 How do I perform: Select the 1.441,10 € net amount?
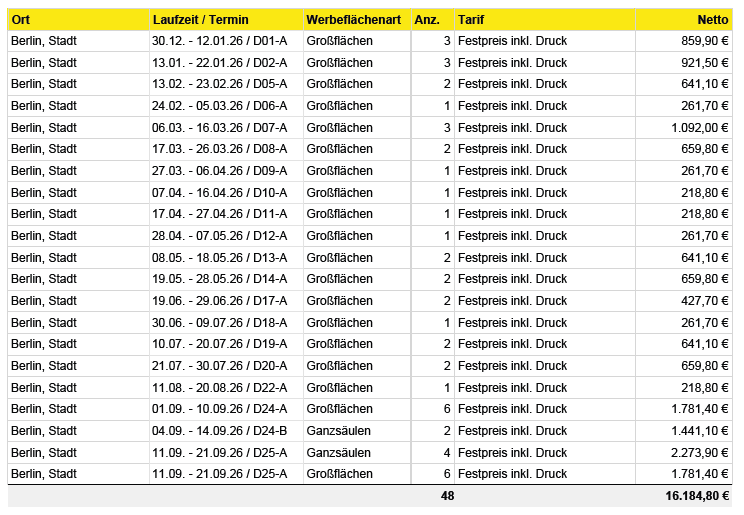(x=700, y=431)
